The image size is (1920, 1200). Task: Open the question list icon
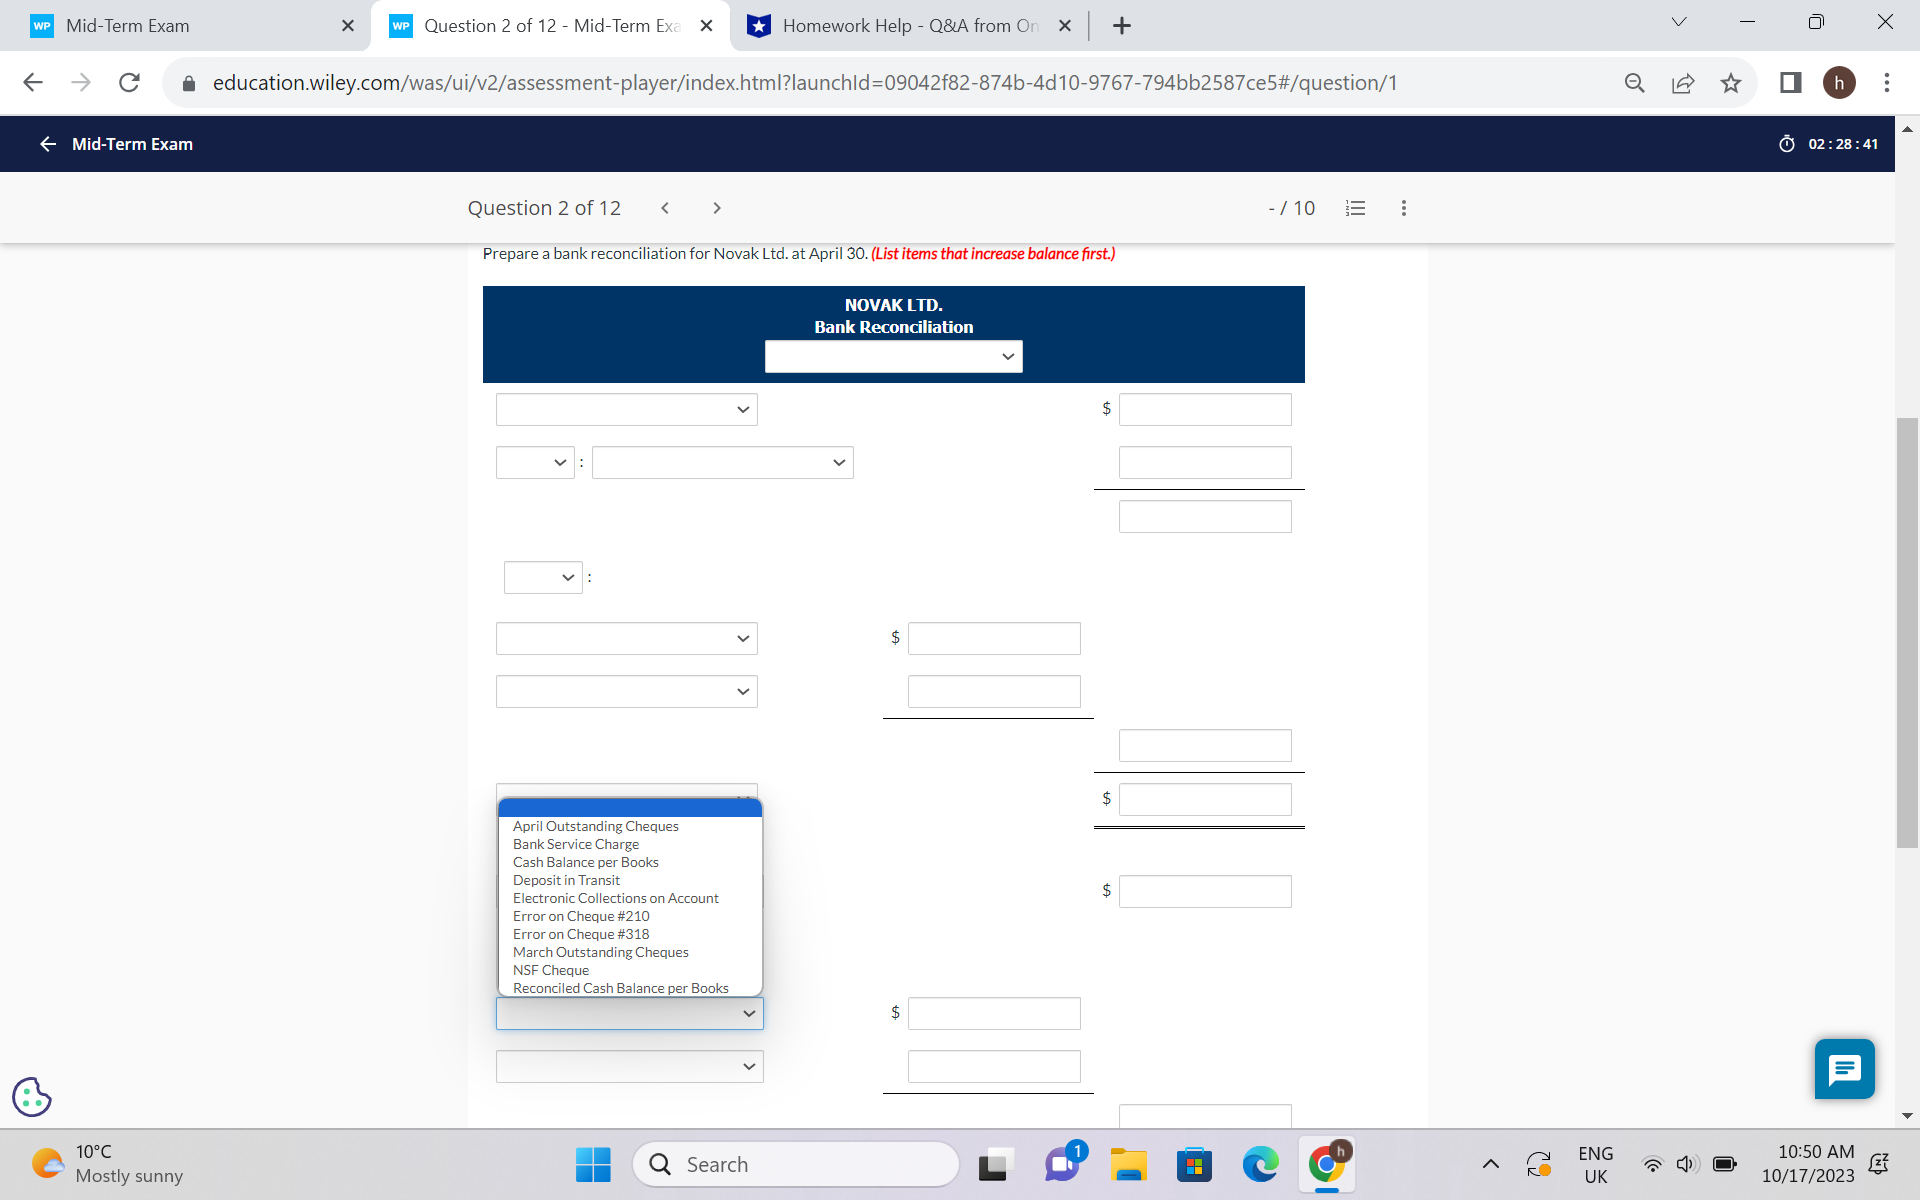point(1355,207)
